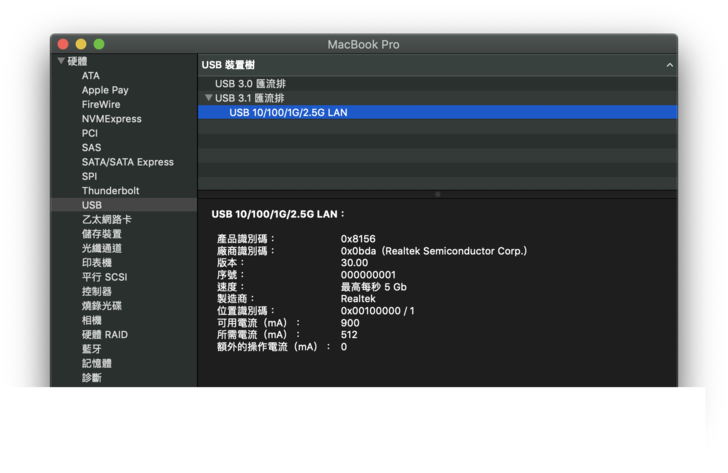Collapse the 硬體 sidebar section
Image resolution: width=728 pixels, height=473 pixels.
(60, 61)
